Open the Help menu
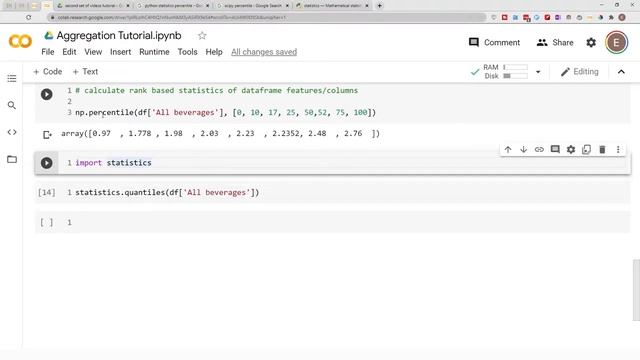The height and width of the screenshot is (360, 640). pos(214,52)
